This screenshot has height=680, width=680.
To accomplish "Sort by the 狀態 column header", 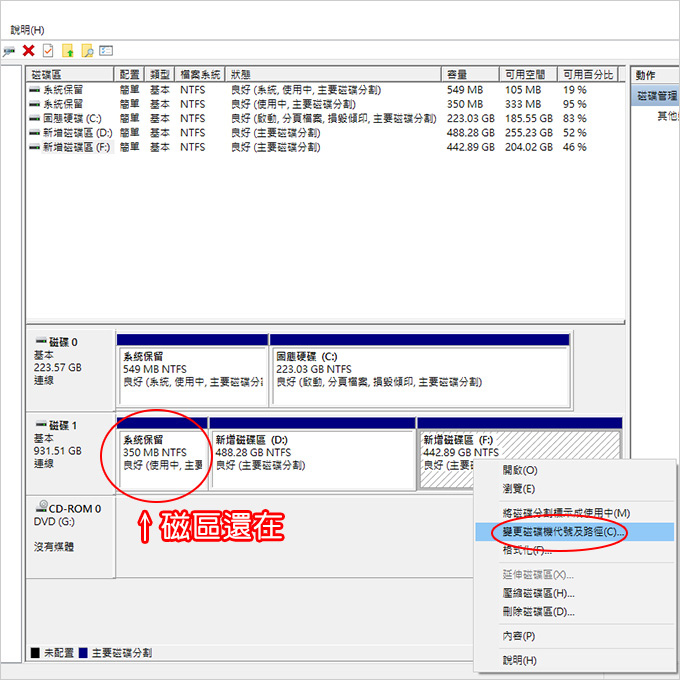I will [333, 75].
